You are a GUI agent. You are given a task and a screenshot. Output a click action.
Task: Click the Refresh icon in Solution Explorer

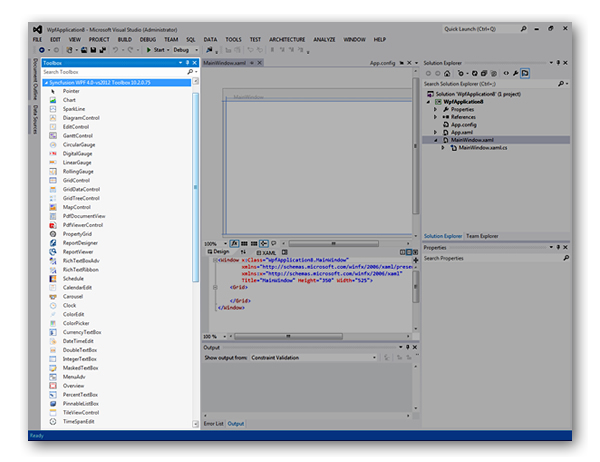pyautogui.click(x=474, y=73)
